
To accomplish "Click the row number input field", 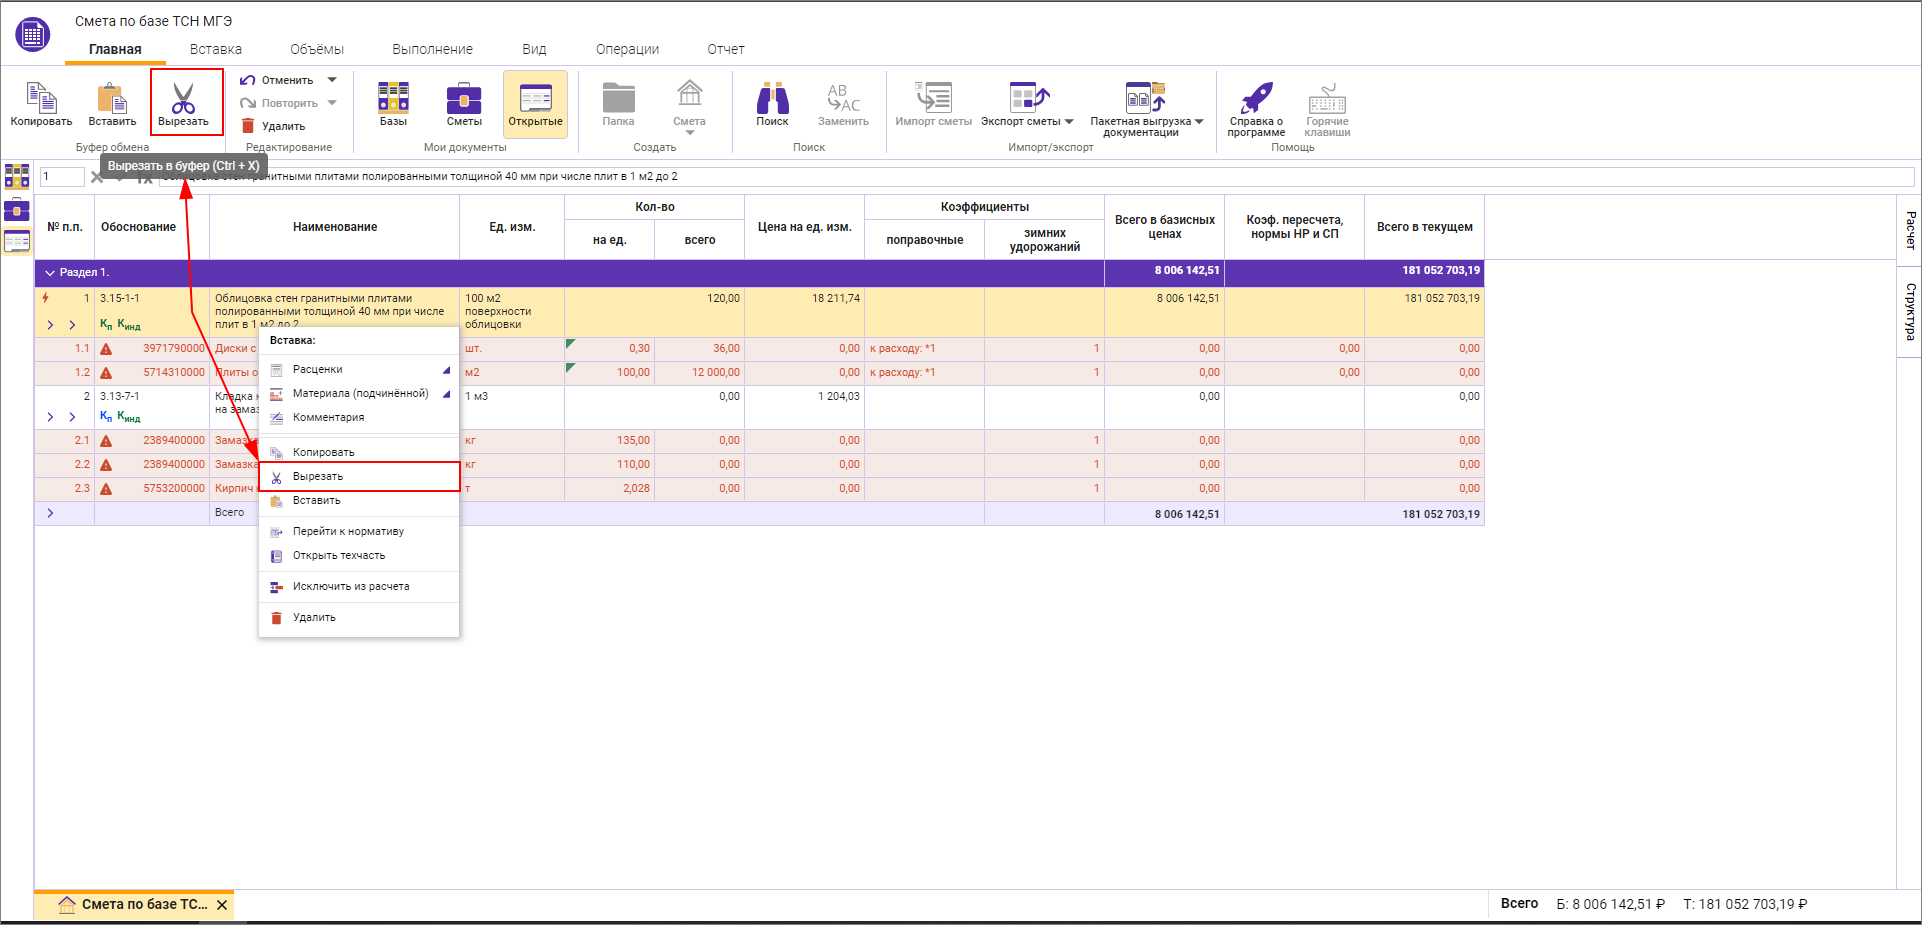I will click(61, 177).
